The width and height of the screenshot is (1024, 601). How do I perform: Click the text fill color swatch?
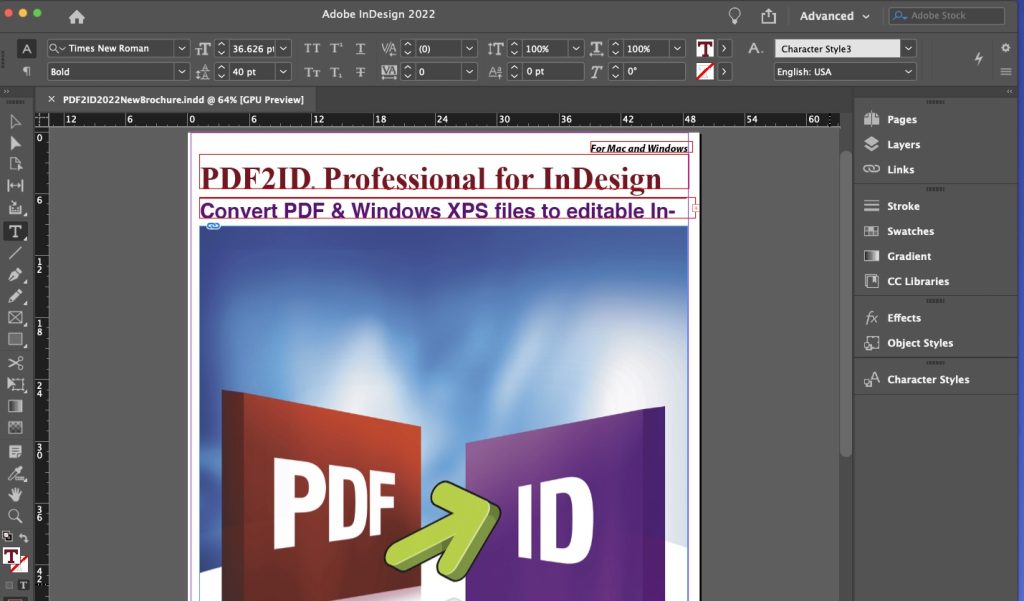tap(705, 48)
